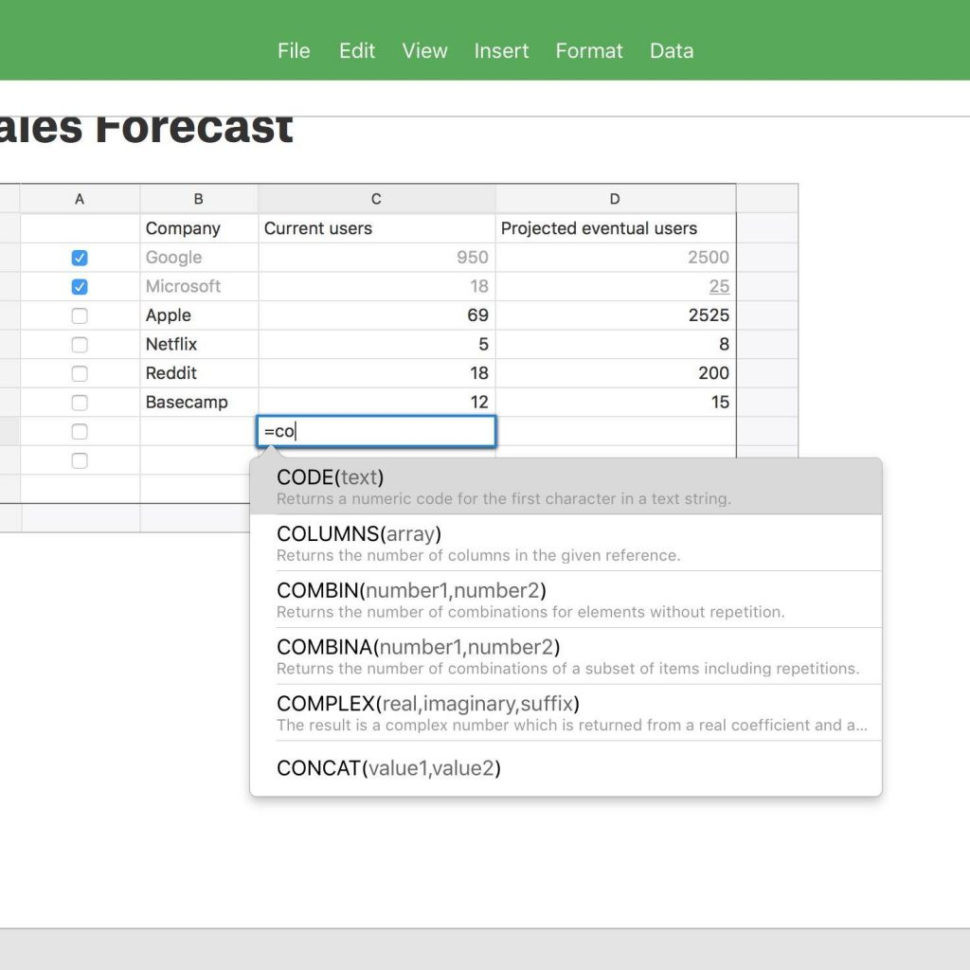Select column C header
The width and height of the screenshot is (970, 970).
click(x=375, y=198)
